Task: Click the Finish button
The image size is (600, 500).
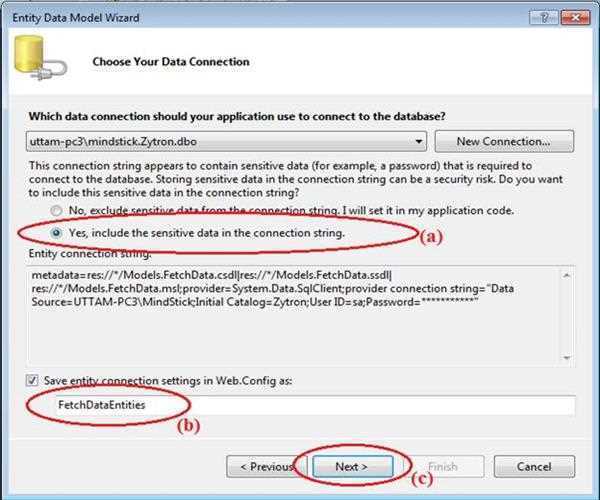Action: tap(441, 466)
